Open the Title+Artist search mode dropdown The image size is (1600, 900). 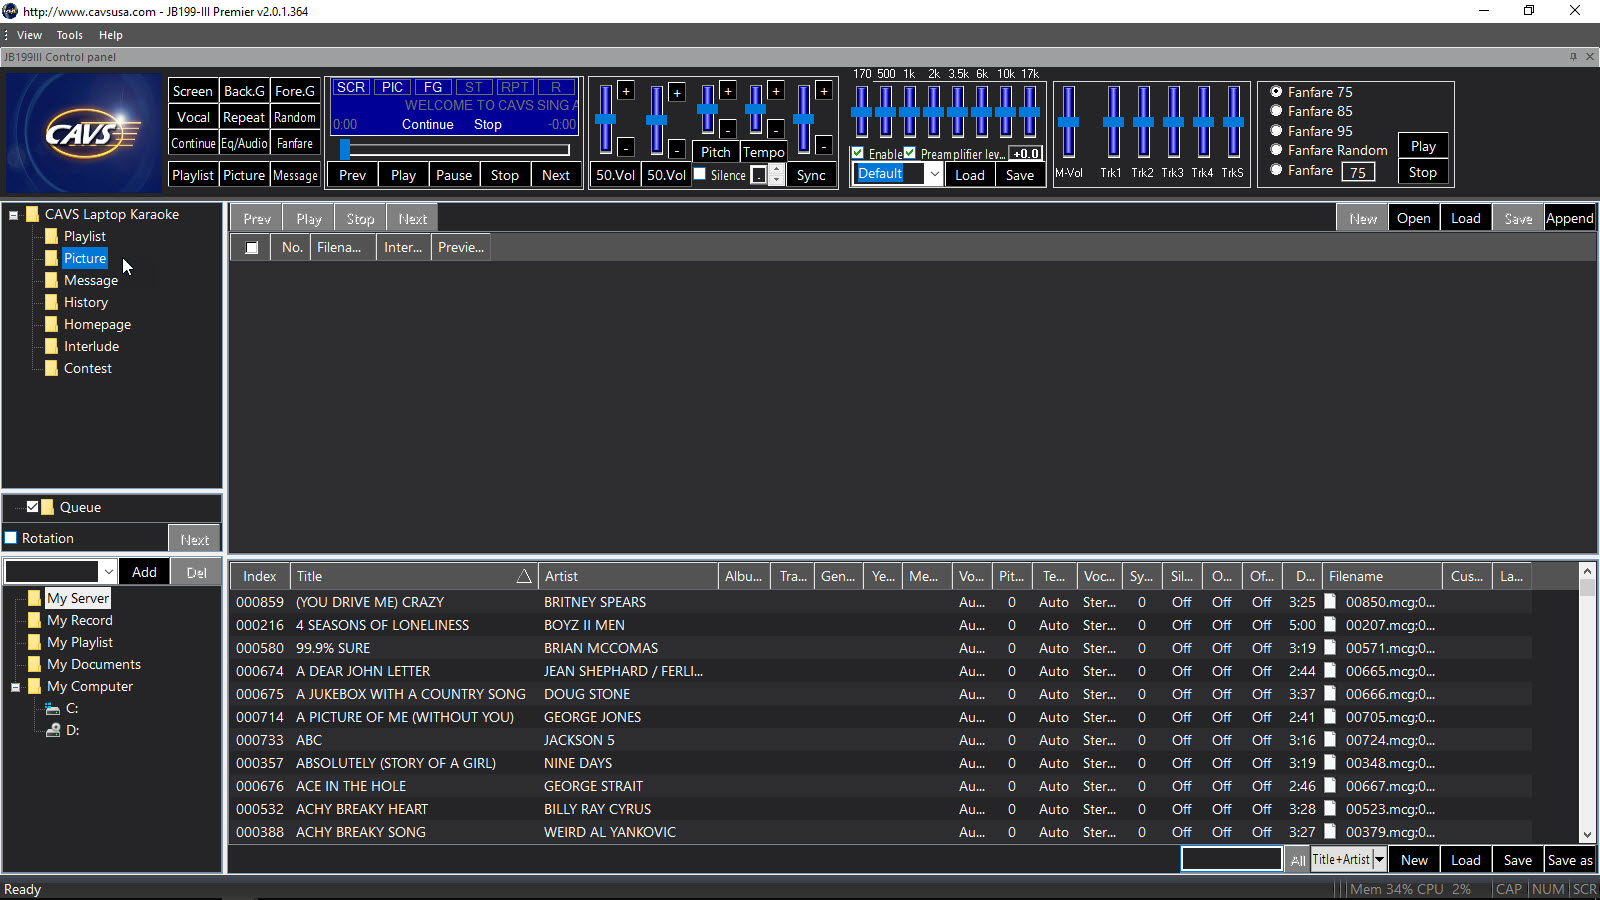pyautogui.click(x=1380, y=859)
